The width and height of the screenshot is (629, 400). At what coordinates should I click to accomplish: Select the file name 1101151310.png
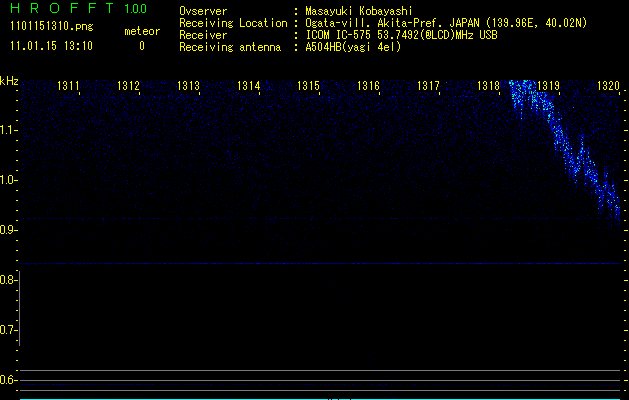coord(52,27)
